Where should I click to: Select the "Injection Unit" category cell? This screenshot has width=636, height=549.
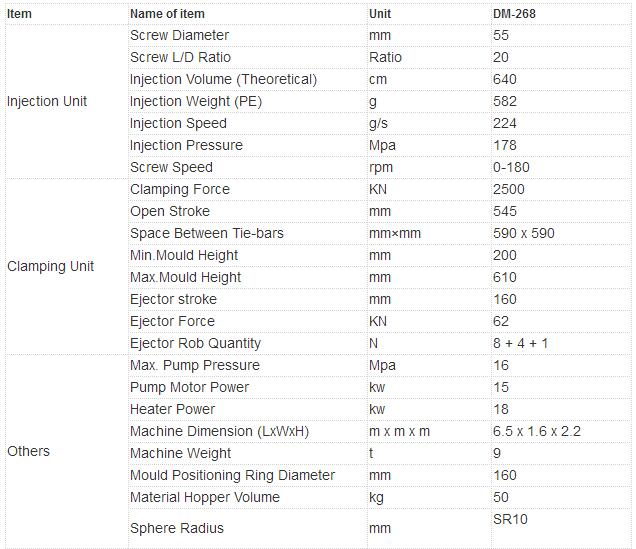pos(47,101)
